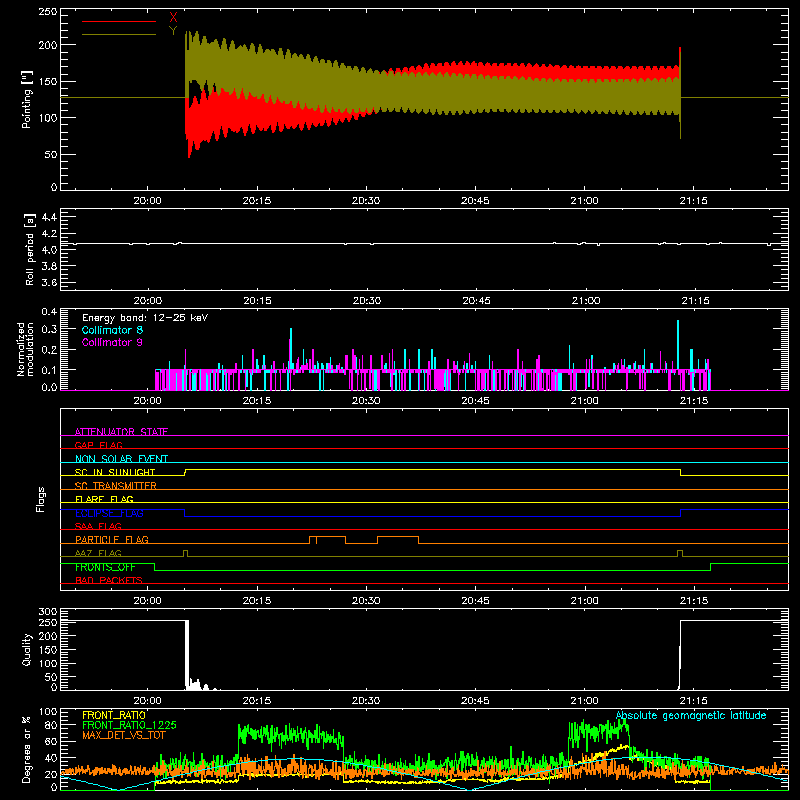Screen dimensions: 800x800
Task: Click the ATTENUATOR_STATE flag label
Action: tap(121, 432)
